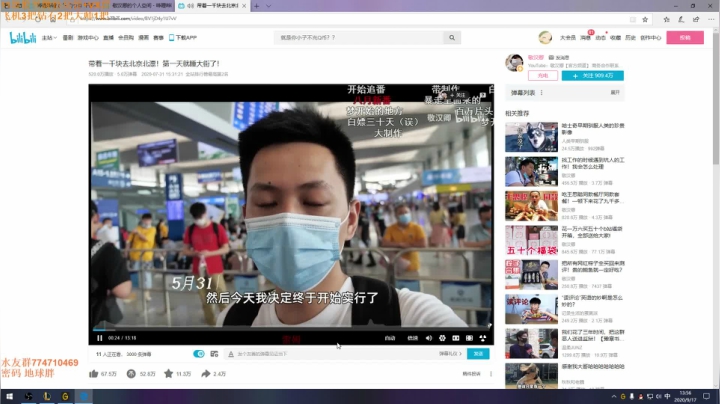Open the 主站 dropdown in navigation

click(49, 38)
